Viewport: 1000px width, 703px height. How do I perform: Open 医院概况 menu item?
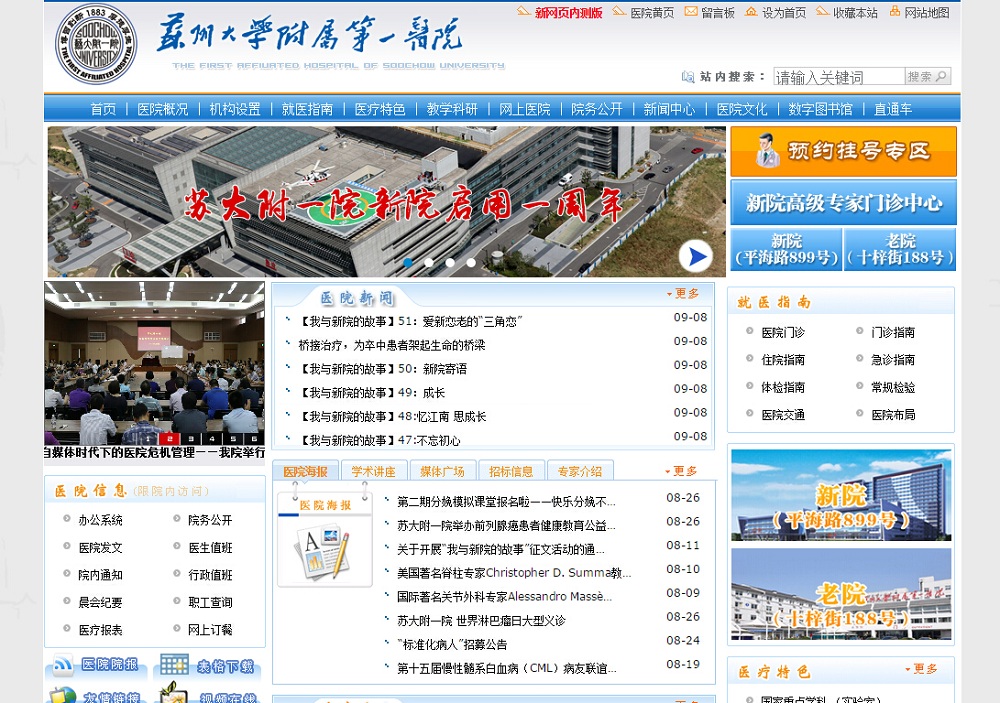(163, 109)
